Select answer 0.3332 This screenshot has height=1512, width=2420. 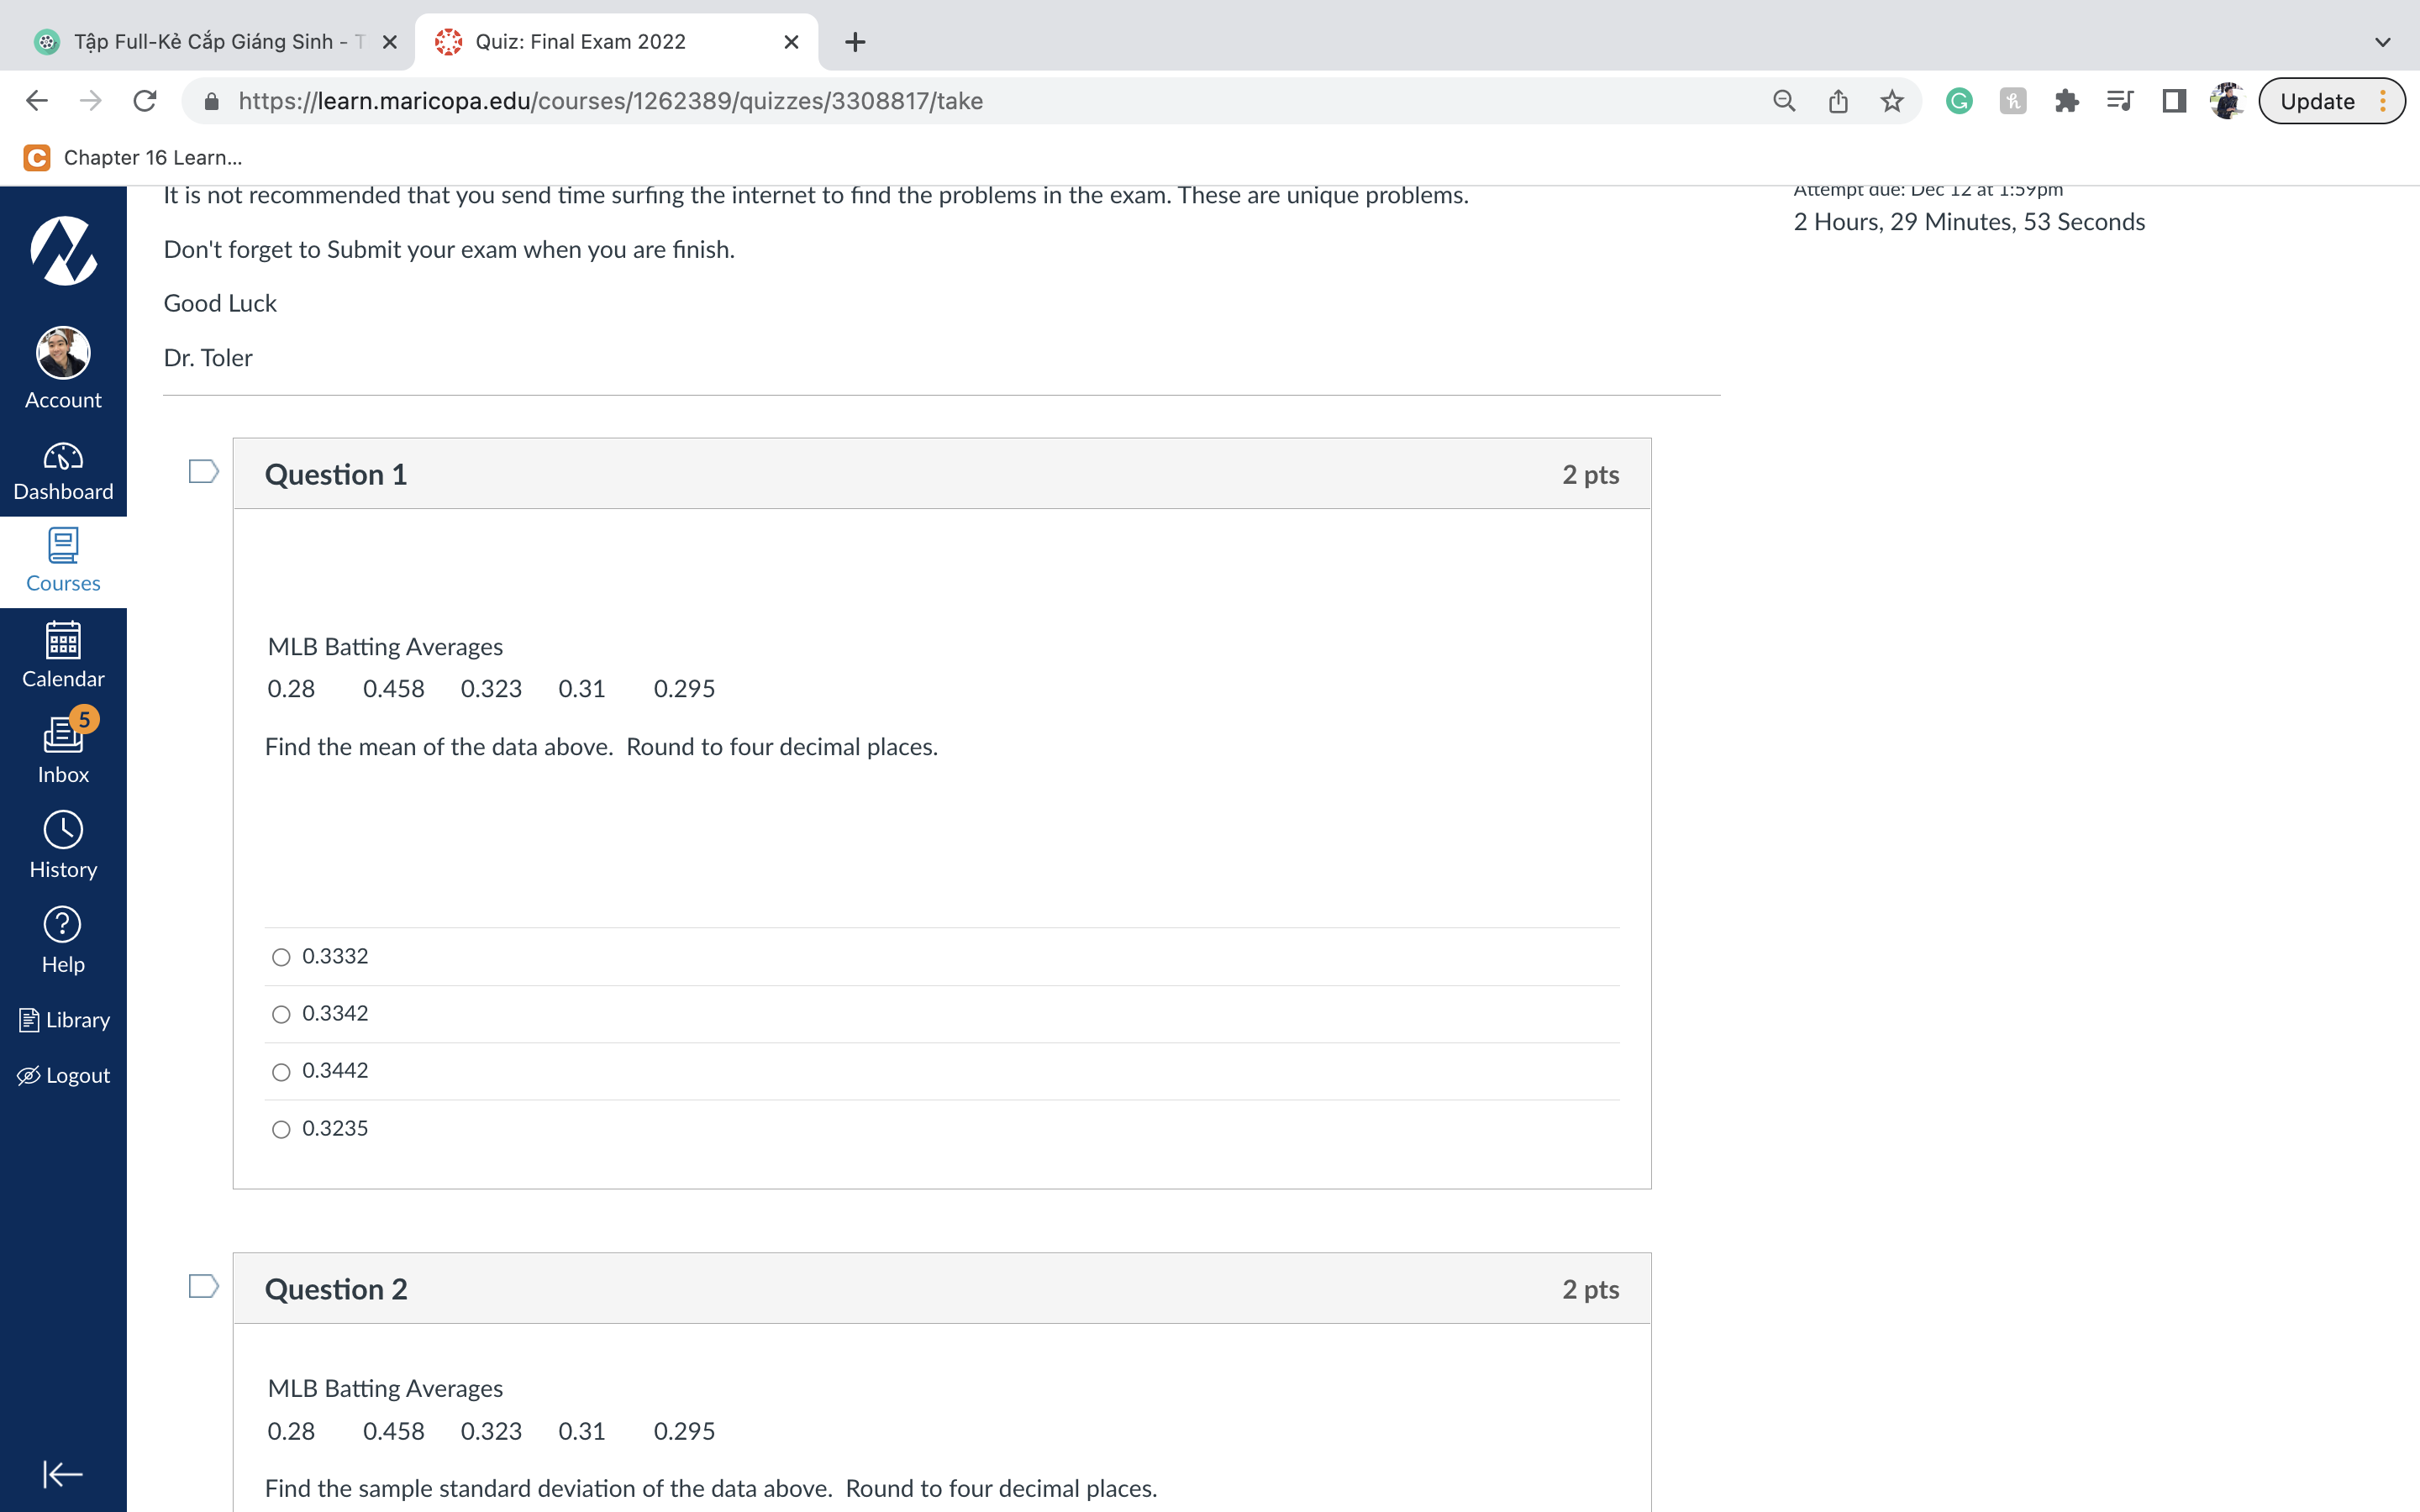point(281,957)
